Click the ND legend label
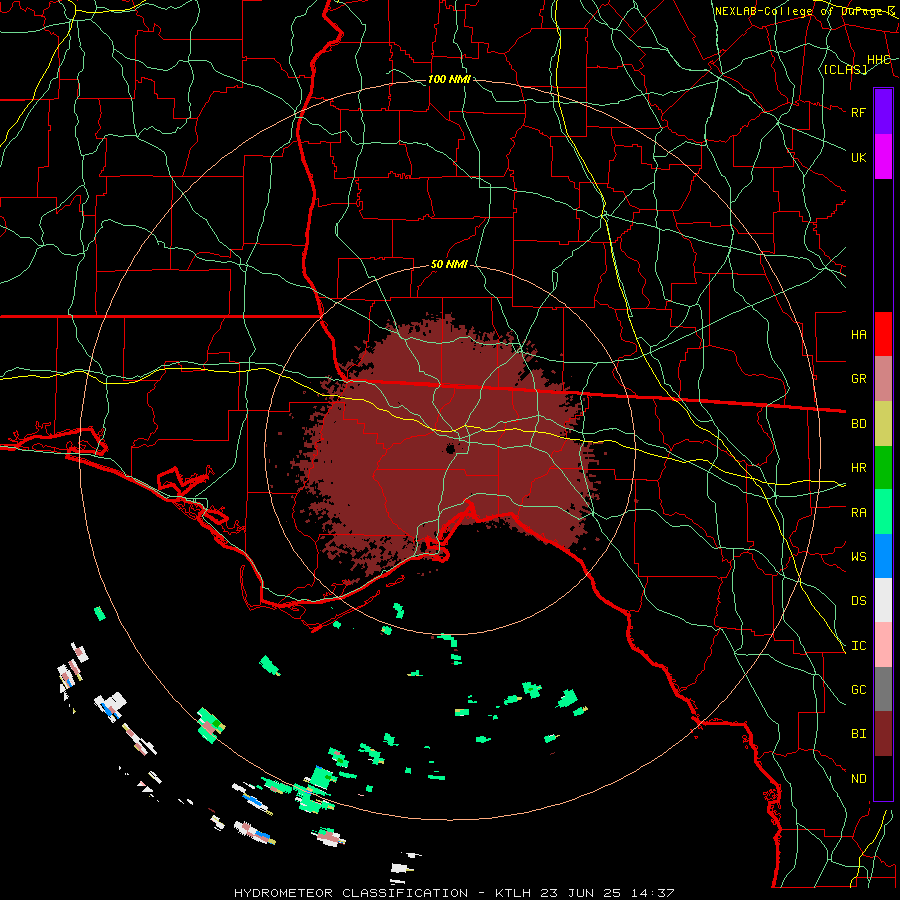The image size is (900, 900). point(859,779)
